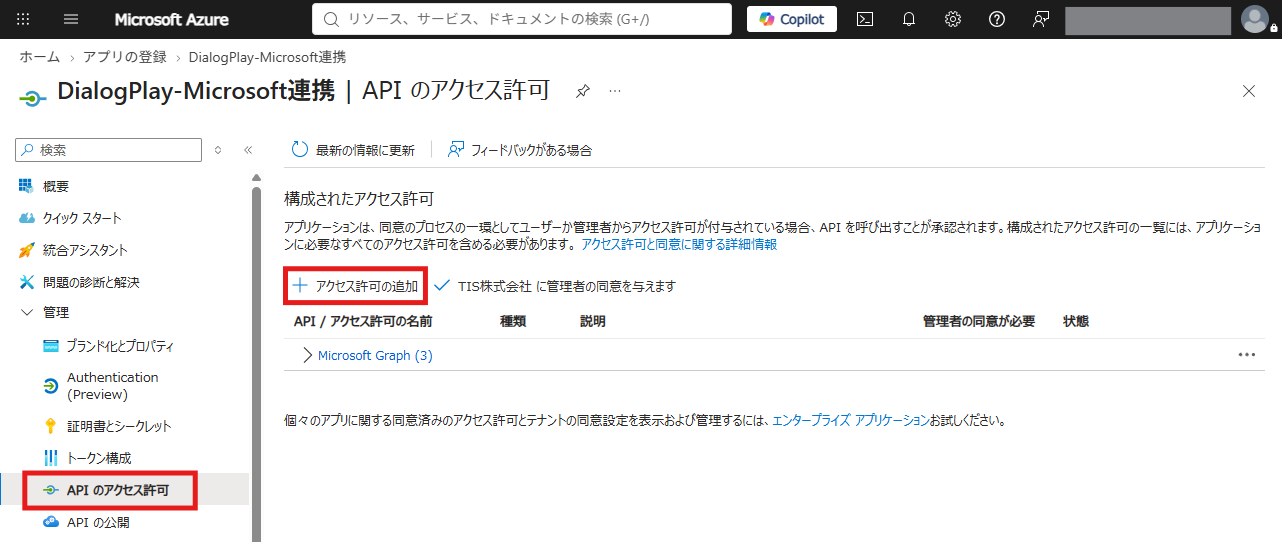Click the API / アクセス許可の名前 column header
This screenshot has width=1282, height=542.
click(x=363, y=322)
